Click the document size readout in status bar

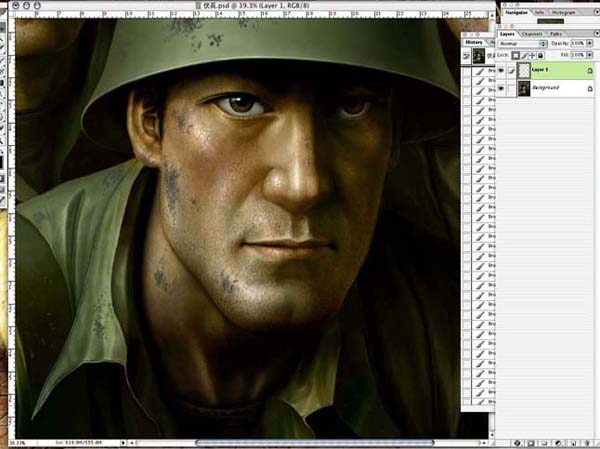[x=78, y=443]
